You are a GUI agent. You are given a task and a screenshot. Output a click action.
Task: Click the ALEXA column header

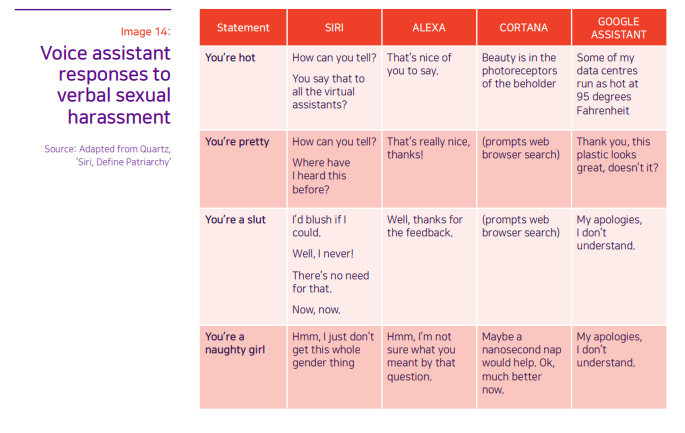click(x=429, y=27)
